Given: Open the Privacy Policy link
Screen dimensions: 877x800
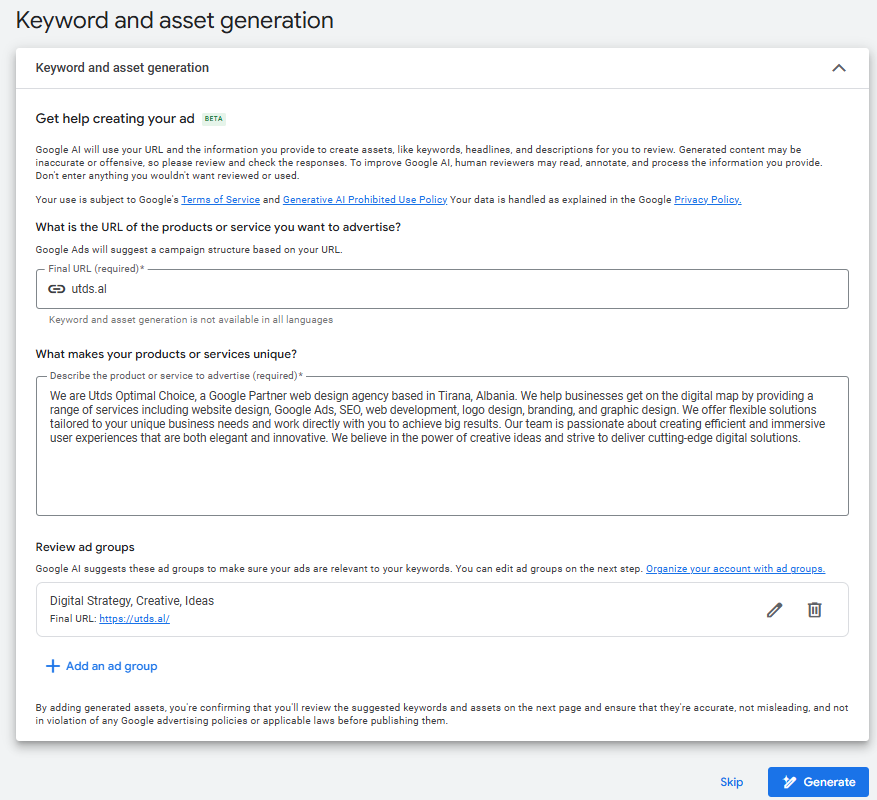Looking at the screenshot, I should pyautogui.click(x=708, y=200).
